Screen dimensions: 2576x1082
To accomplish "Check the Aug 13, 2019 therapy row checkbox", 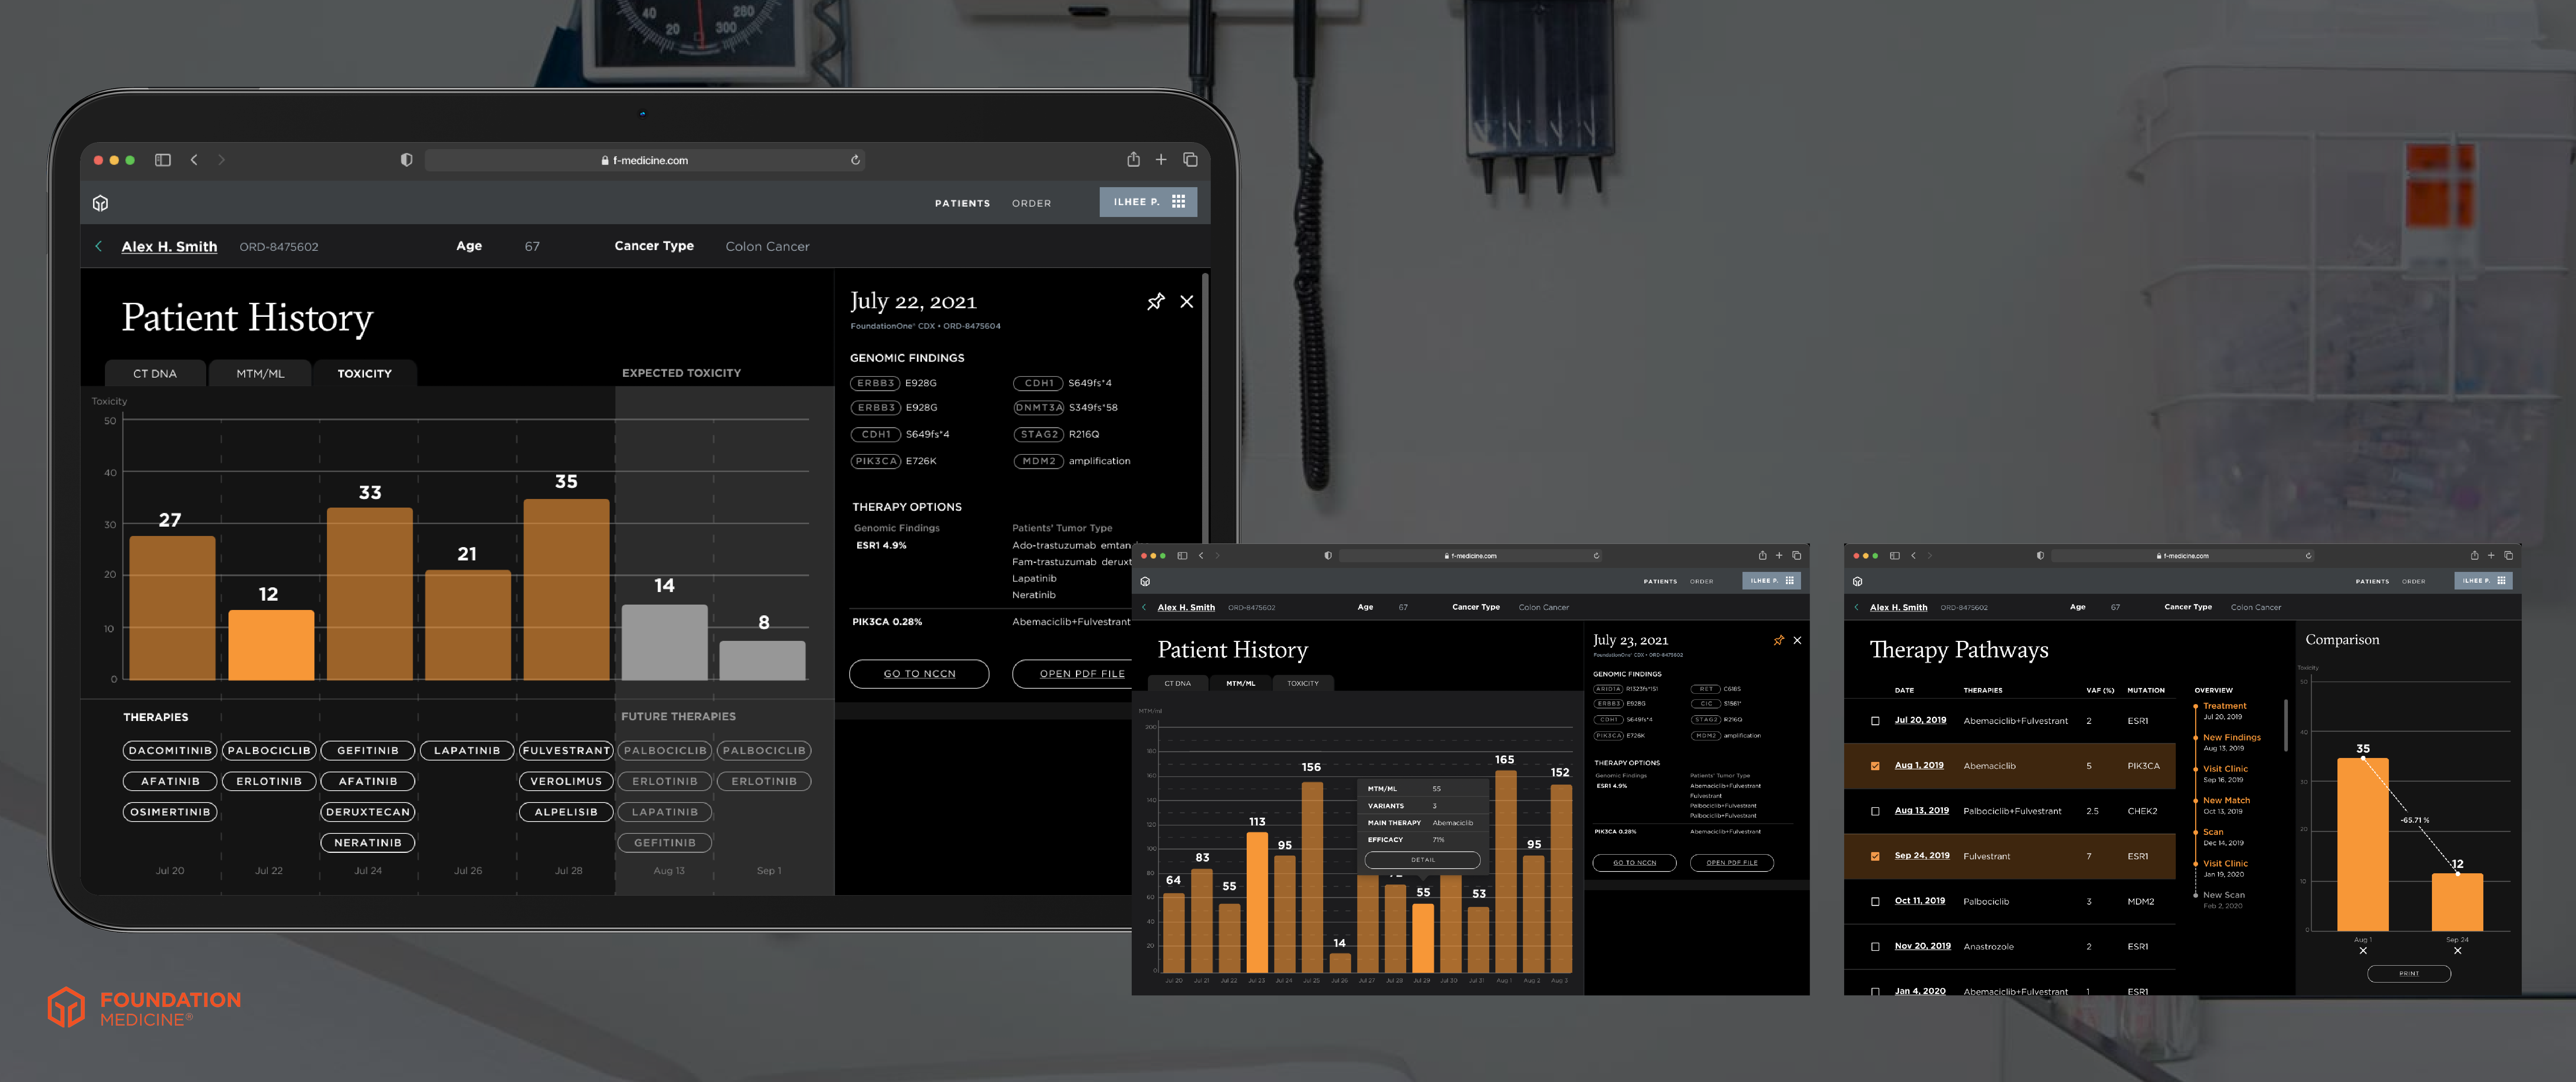I will 1875,811.
